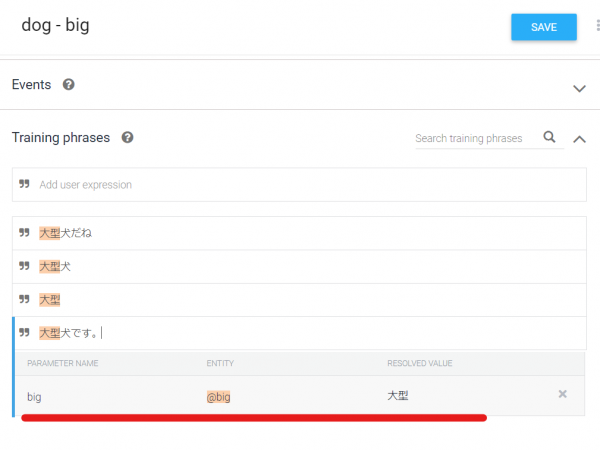Click the Add user expression field

click(x=299, y=184)
